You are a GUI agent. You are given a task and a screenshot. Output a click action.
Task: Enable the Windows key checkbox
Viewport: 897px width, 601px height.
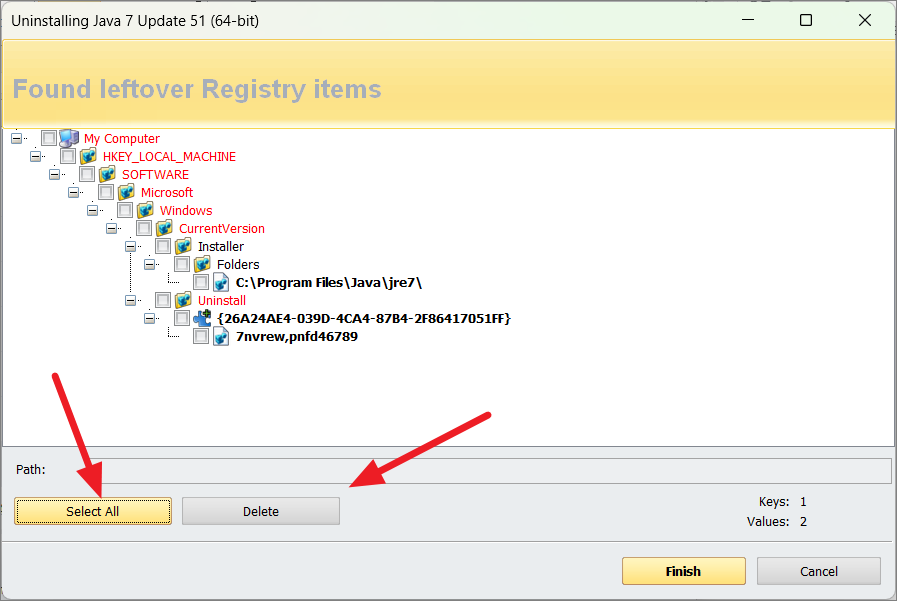point(125,210)
